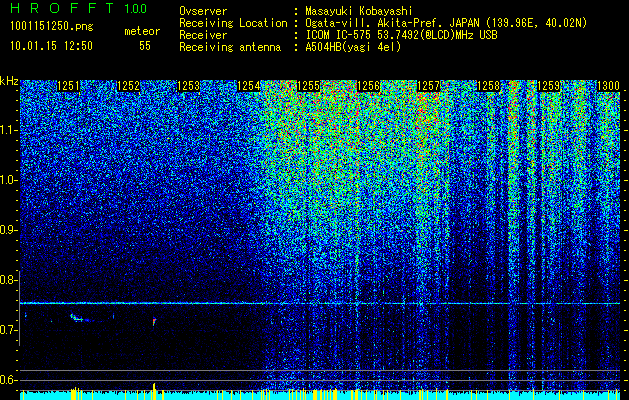Click the 0.8 frequency axis label
Screen dimensions: 629x400
8,280
